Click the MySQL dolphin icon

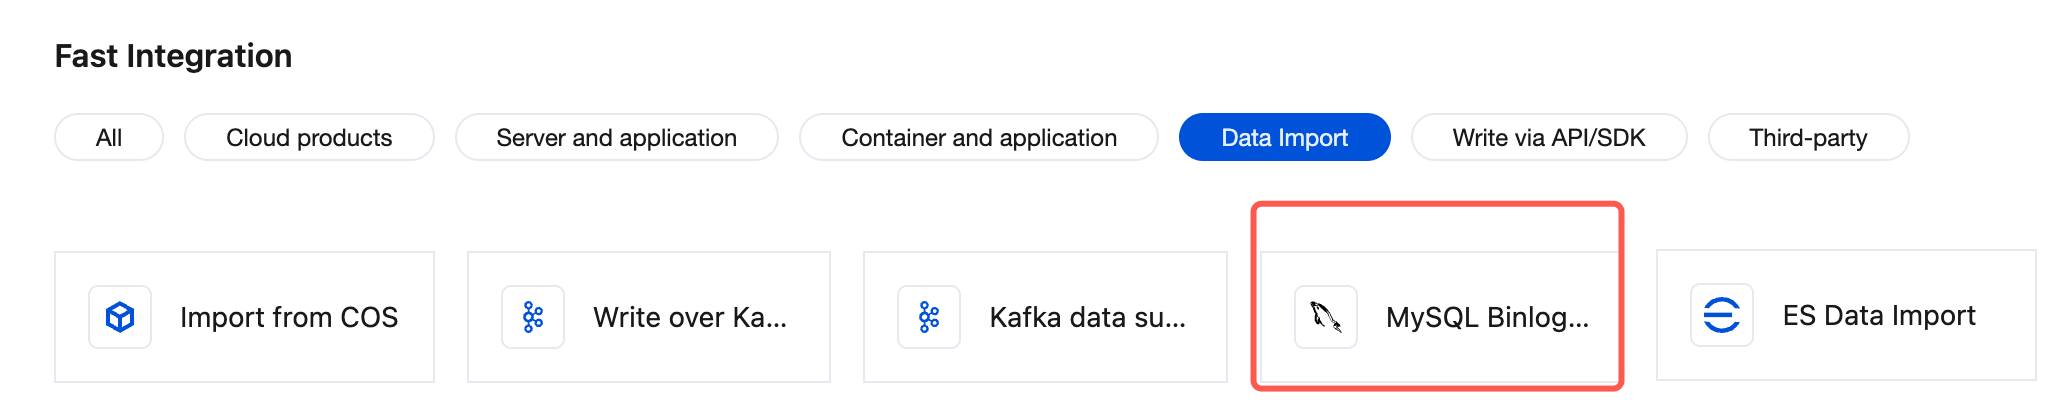click(x=1326, y=317)
